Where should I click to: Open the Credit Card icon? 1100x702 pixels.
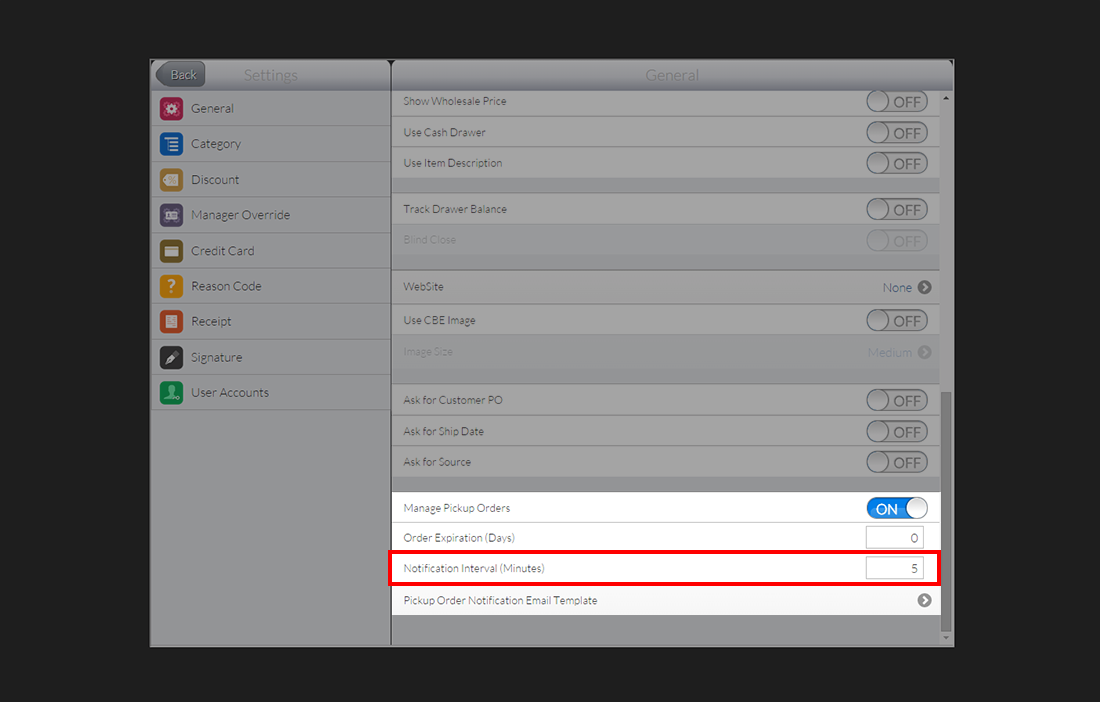click(171, 251)
